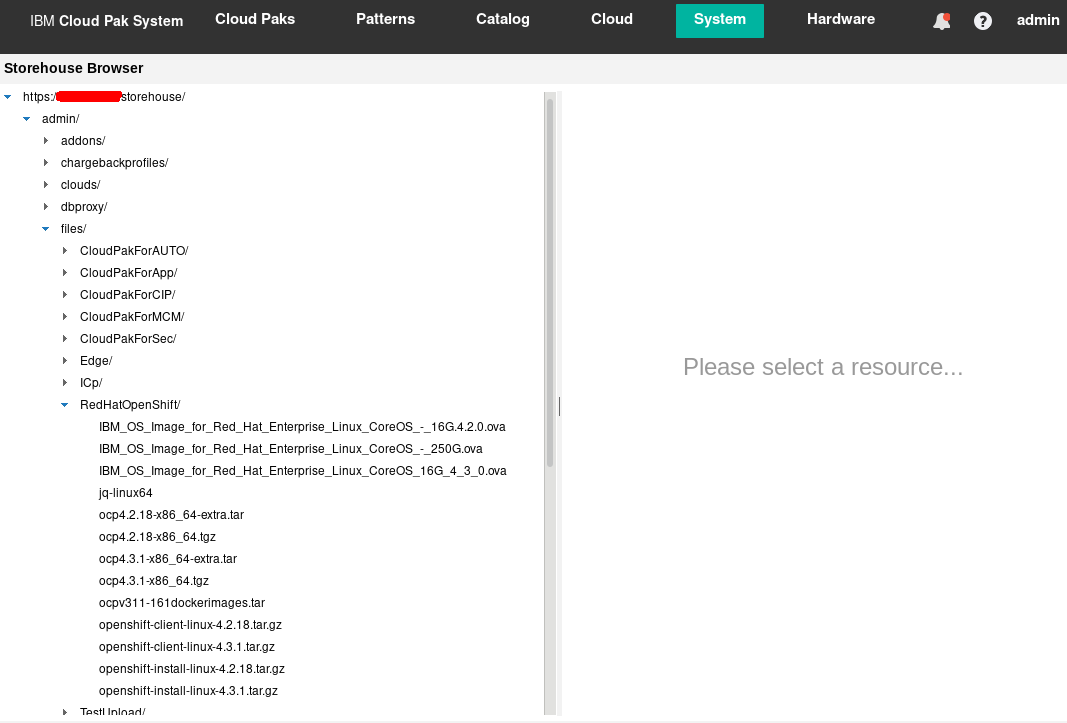This screenshot has height=723, width=1067.
Task: Select the System menu tab
Action: pos(720,20)
